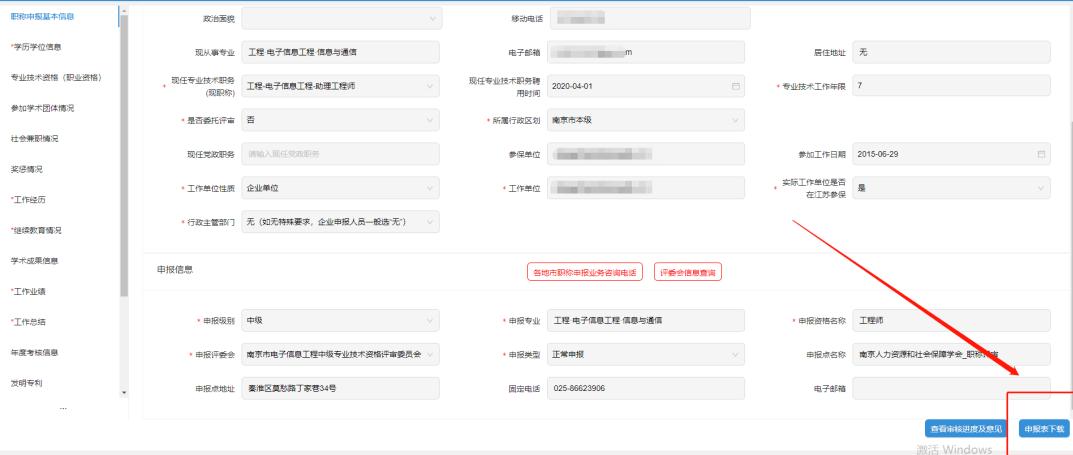Viewport: 1073px width, 455px height.
Task: Click the 现从事专业 field
Action: 341,52
